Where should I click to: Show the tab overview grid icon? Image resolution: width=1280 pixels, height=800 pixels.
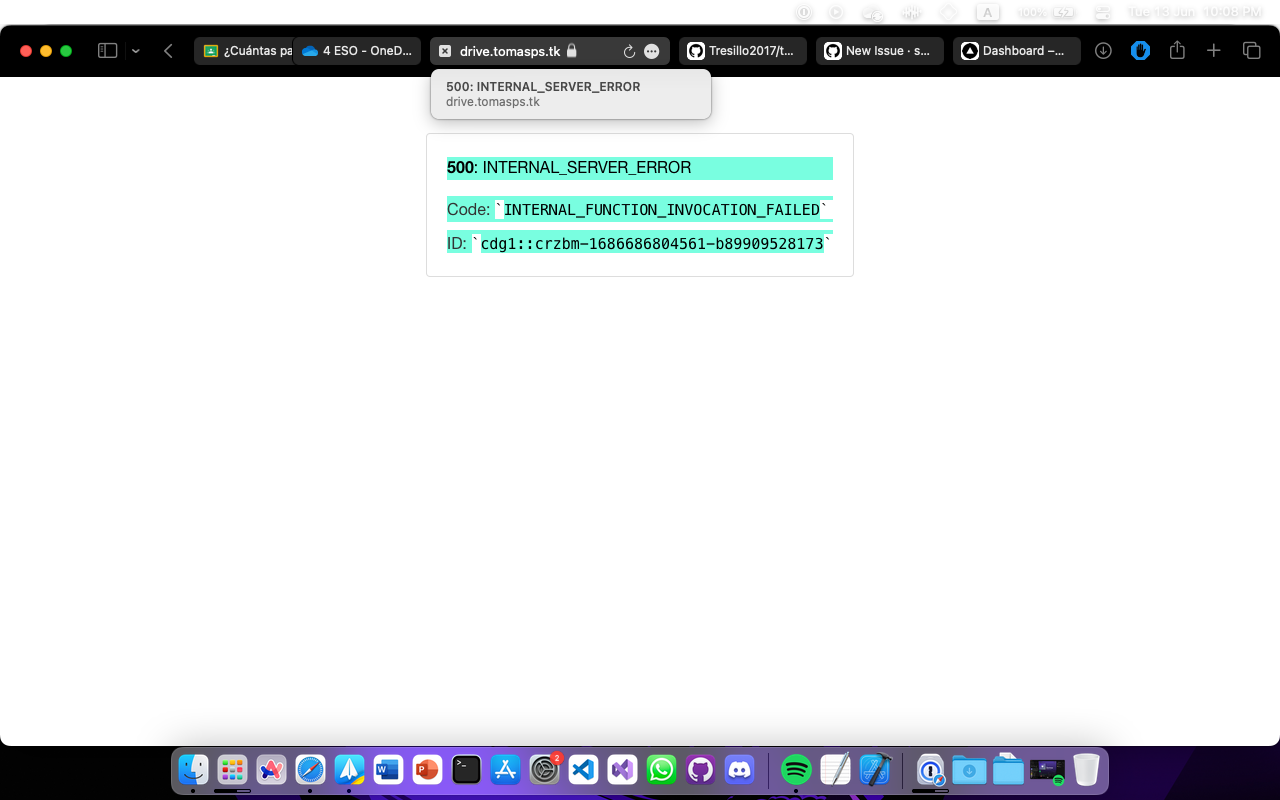click(1251, 50)
